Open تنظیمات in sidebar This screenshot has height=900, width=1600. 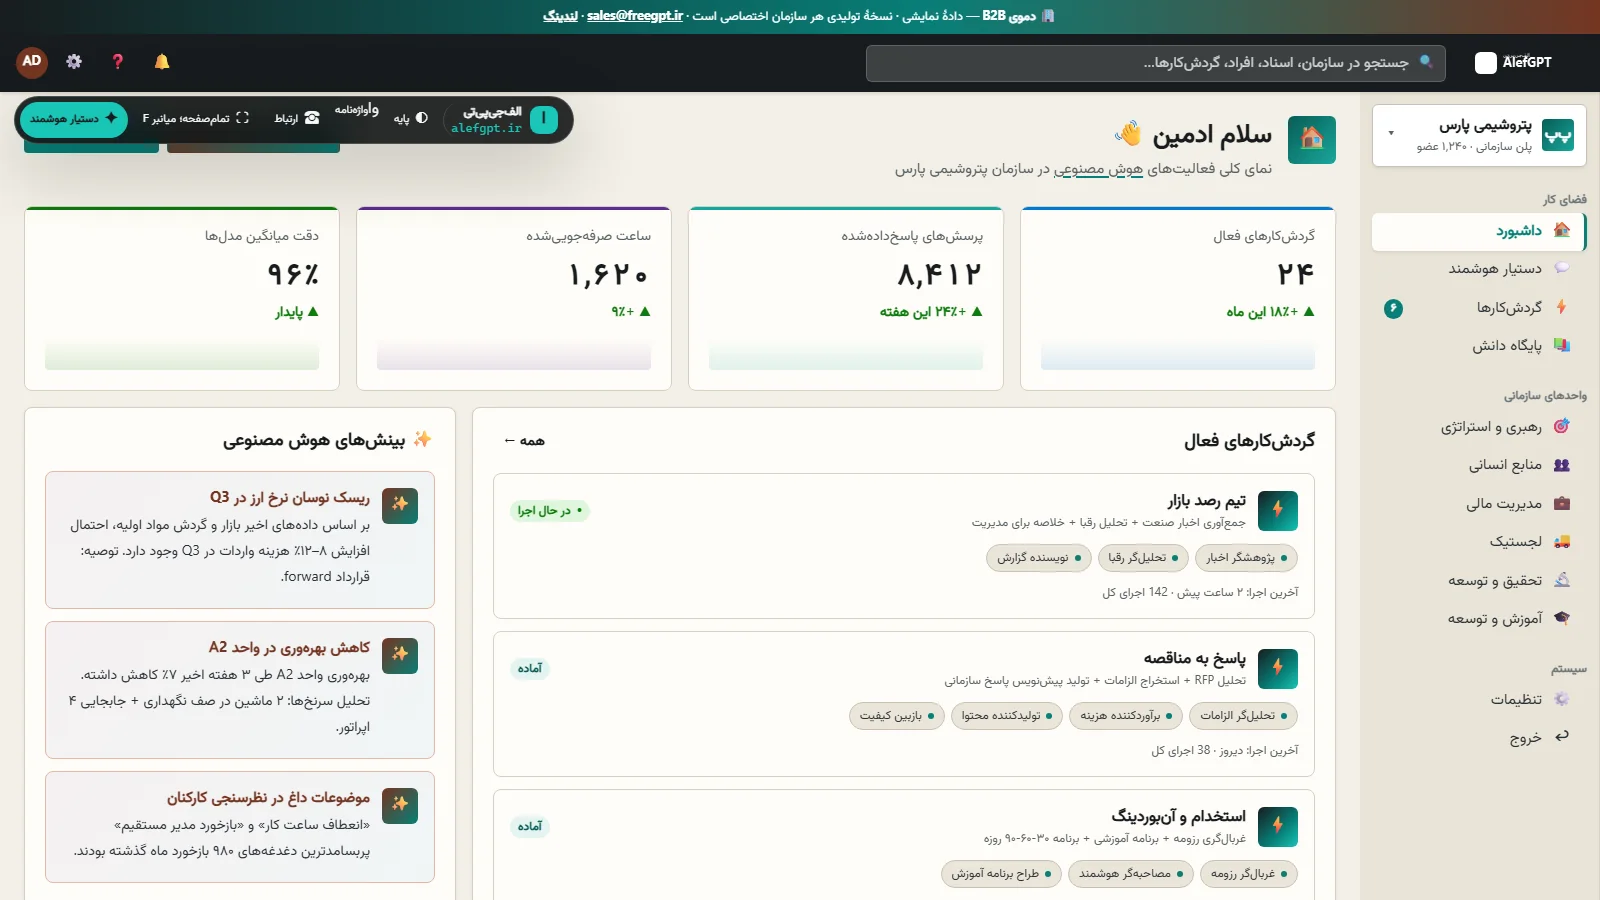pos(1478,700)
